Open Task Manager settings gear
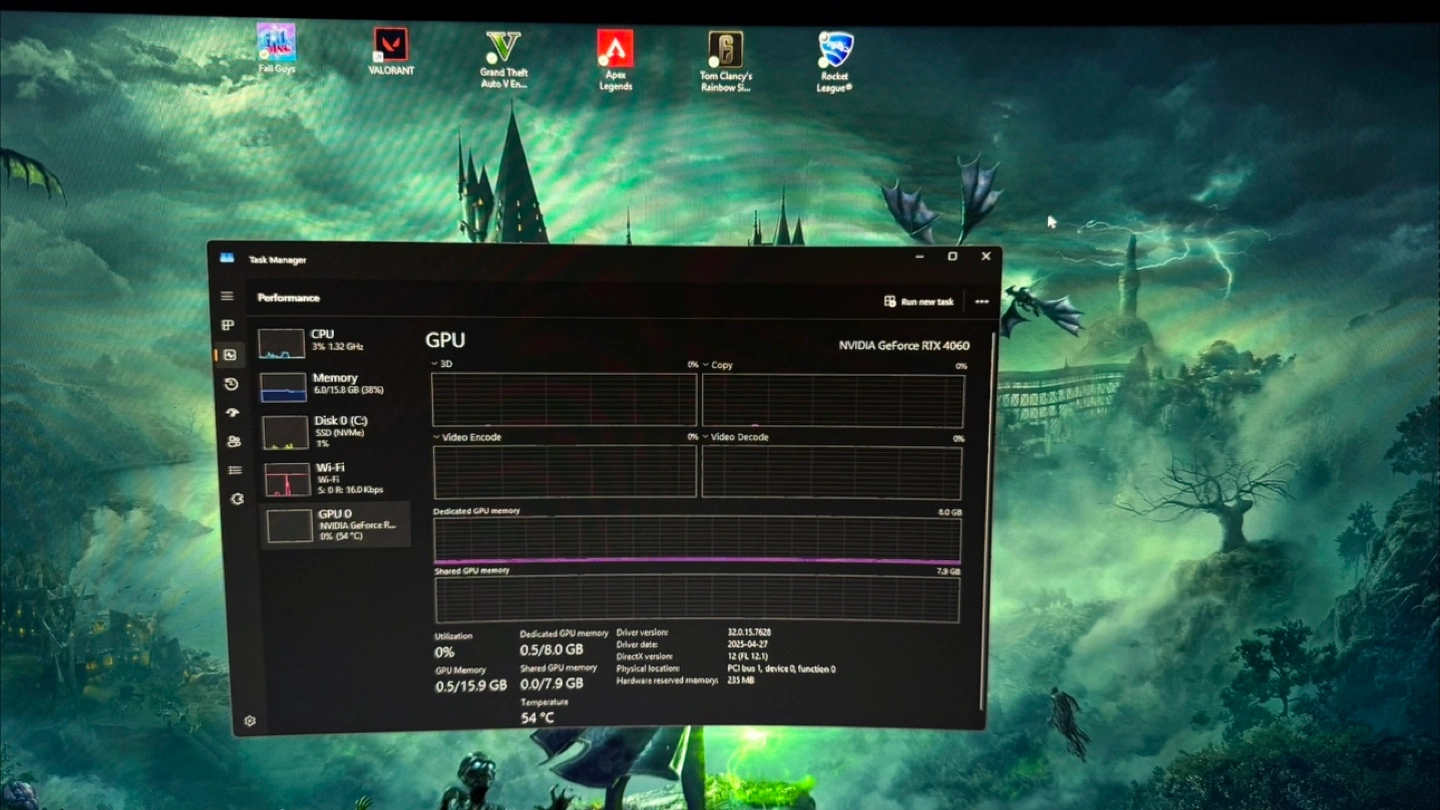 (x=249, y=720)
